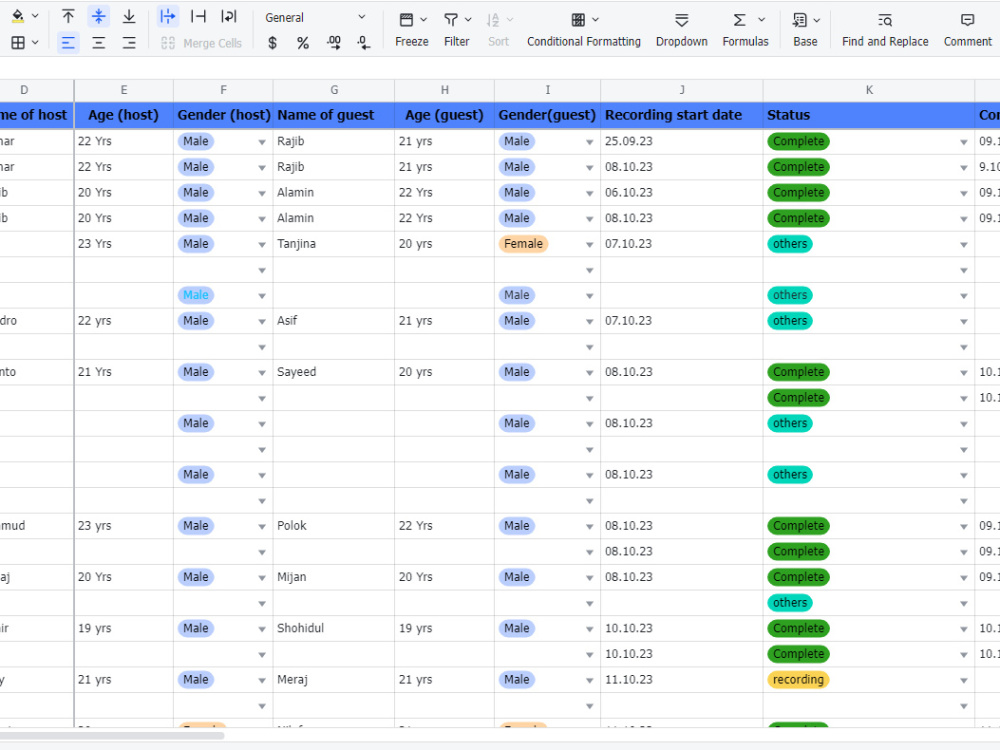1000x750 pixels.
Task: Open status dropdown in Tanjina row
Action: 964,245
